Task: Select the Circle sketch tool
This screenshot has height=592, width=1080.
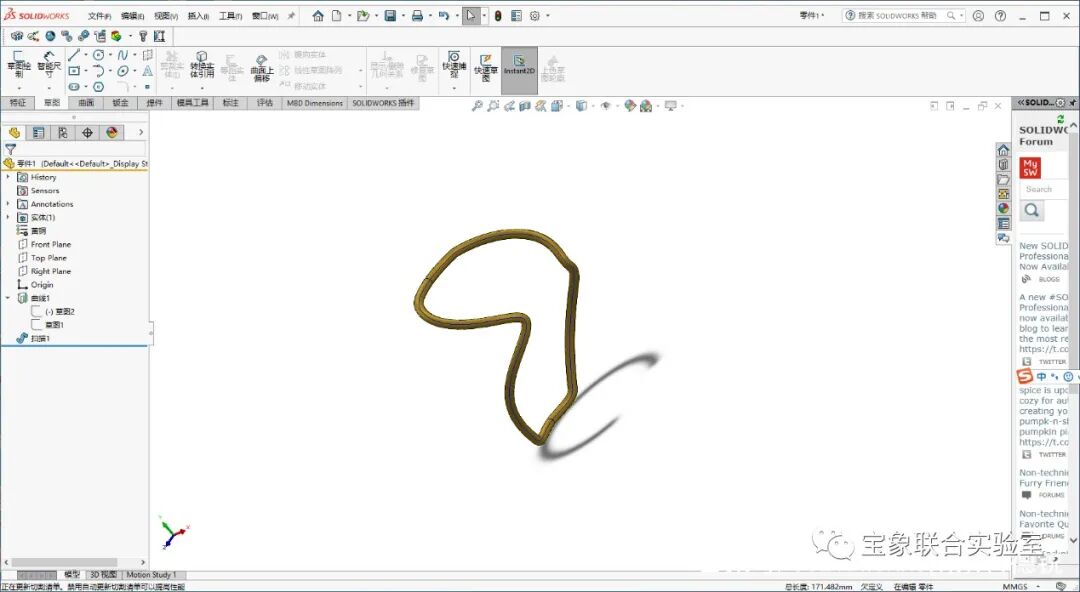Action: (x=98, y=55)
